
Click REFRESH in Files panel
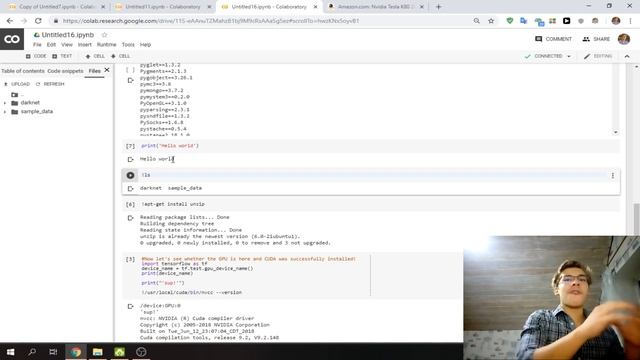50,84
